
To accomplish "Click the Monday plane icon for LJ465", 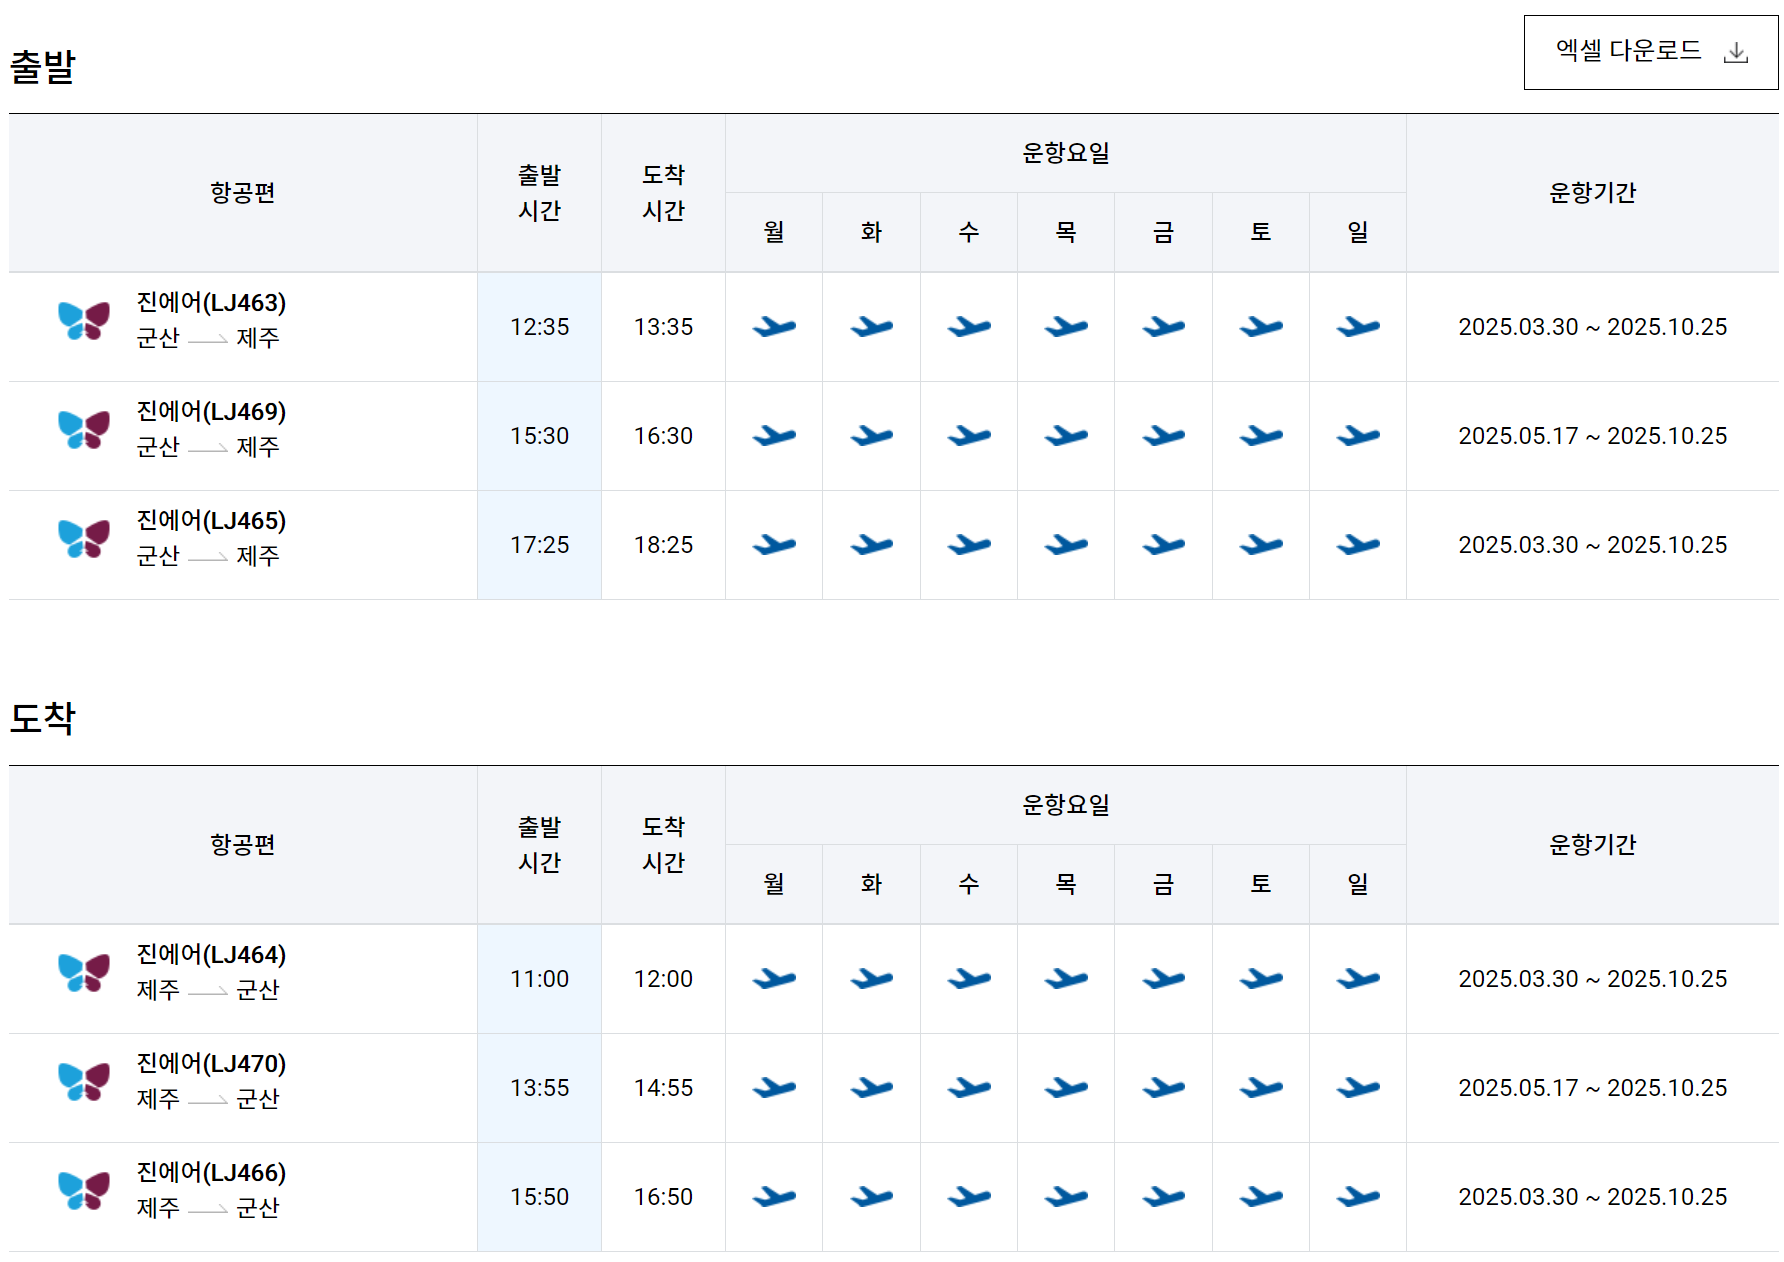I will (x=774, y=544).
